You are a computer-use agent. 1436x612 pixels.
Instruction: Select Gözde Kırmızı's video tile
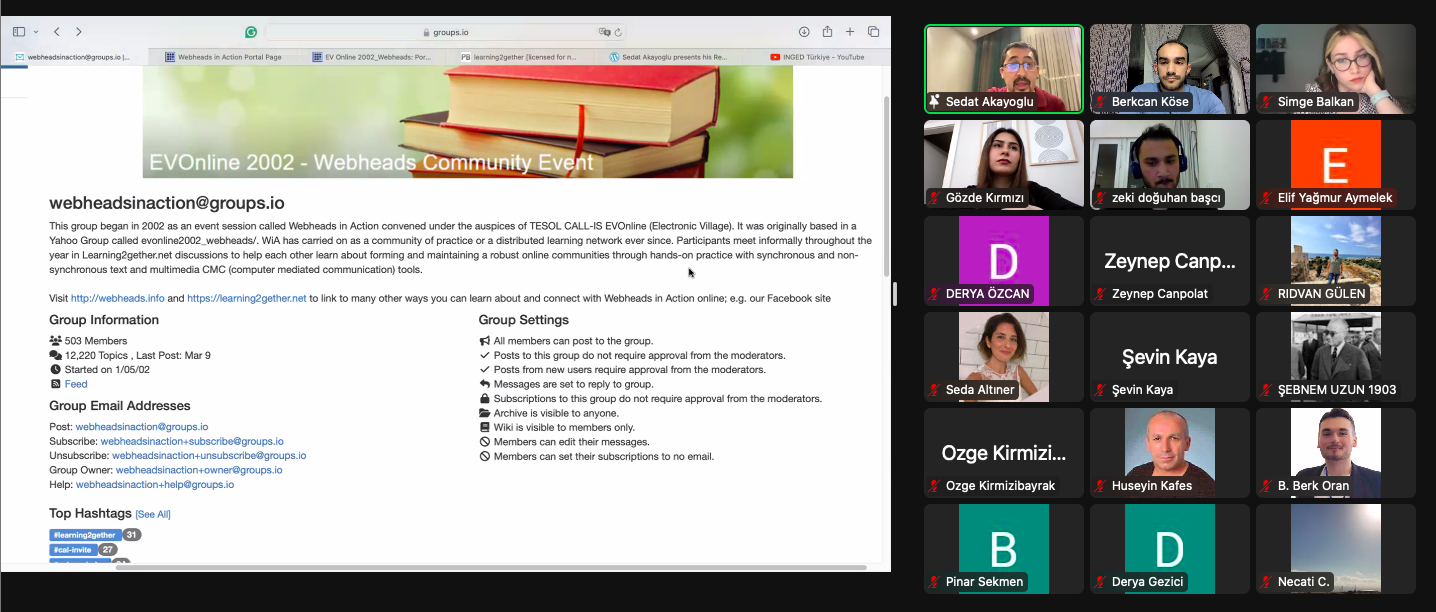[x=1004, y=165]
